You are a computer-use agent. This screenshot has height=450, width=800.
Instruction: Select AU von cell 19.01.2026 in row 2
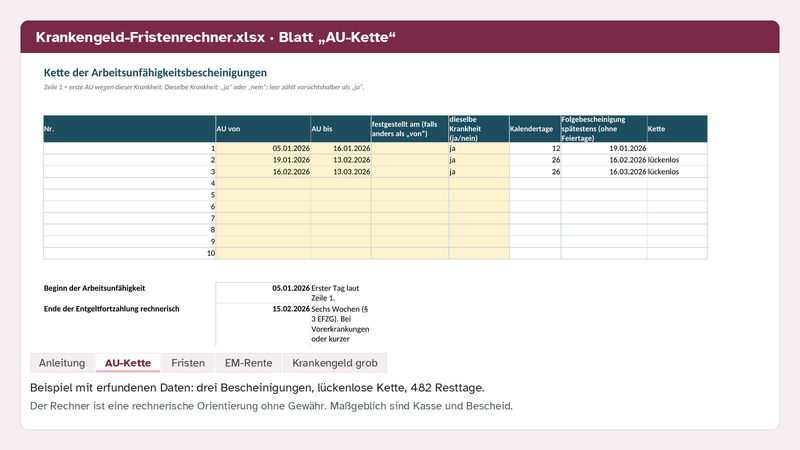pyautogui.click(x=263, y=160)
